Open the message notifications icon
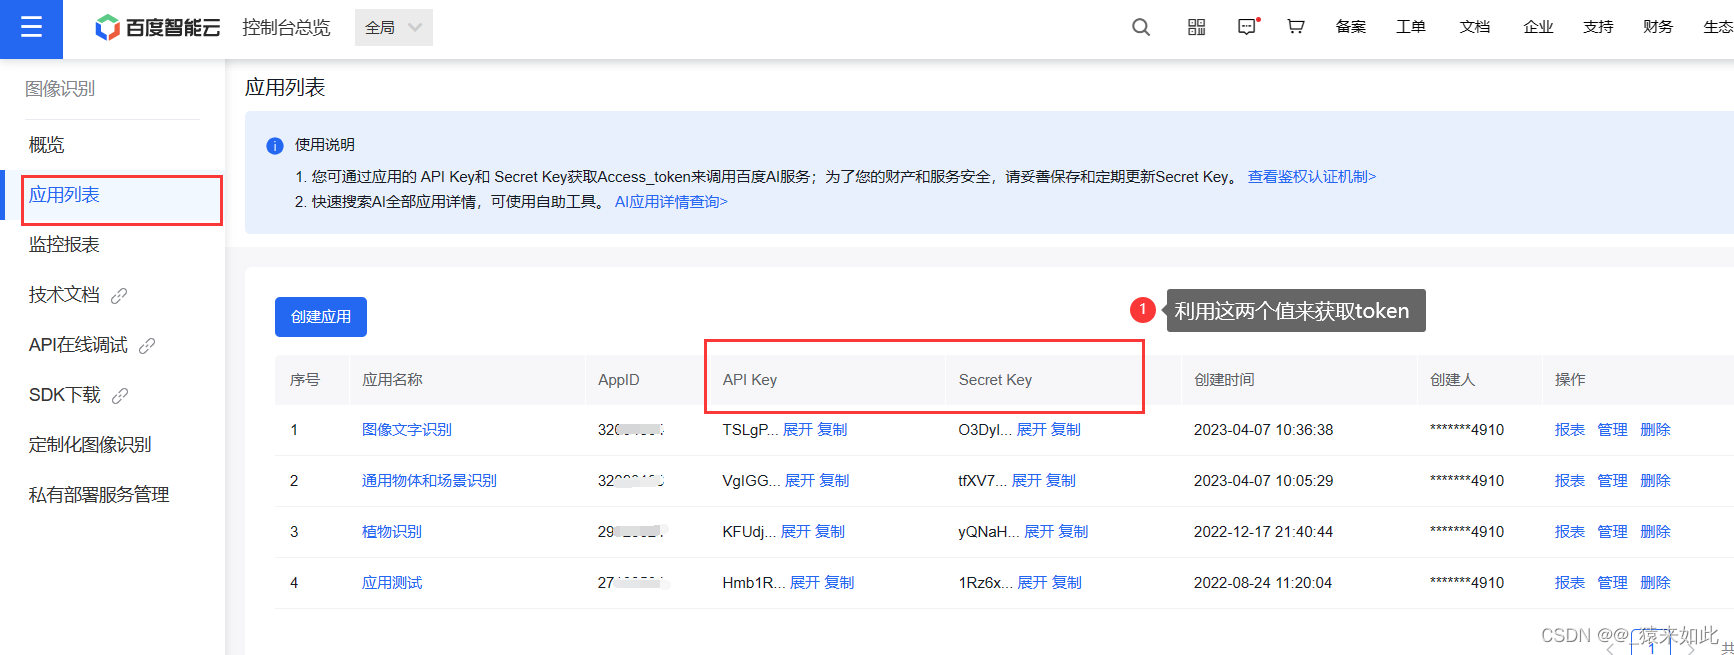Viewport: 1734px width, 655px height. click(1247, 27)
